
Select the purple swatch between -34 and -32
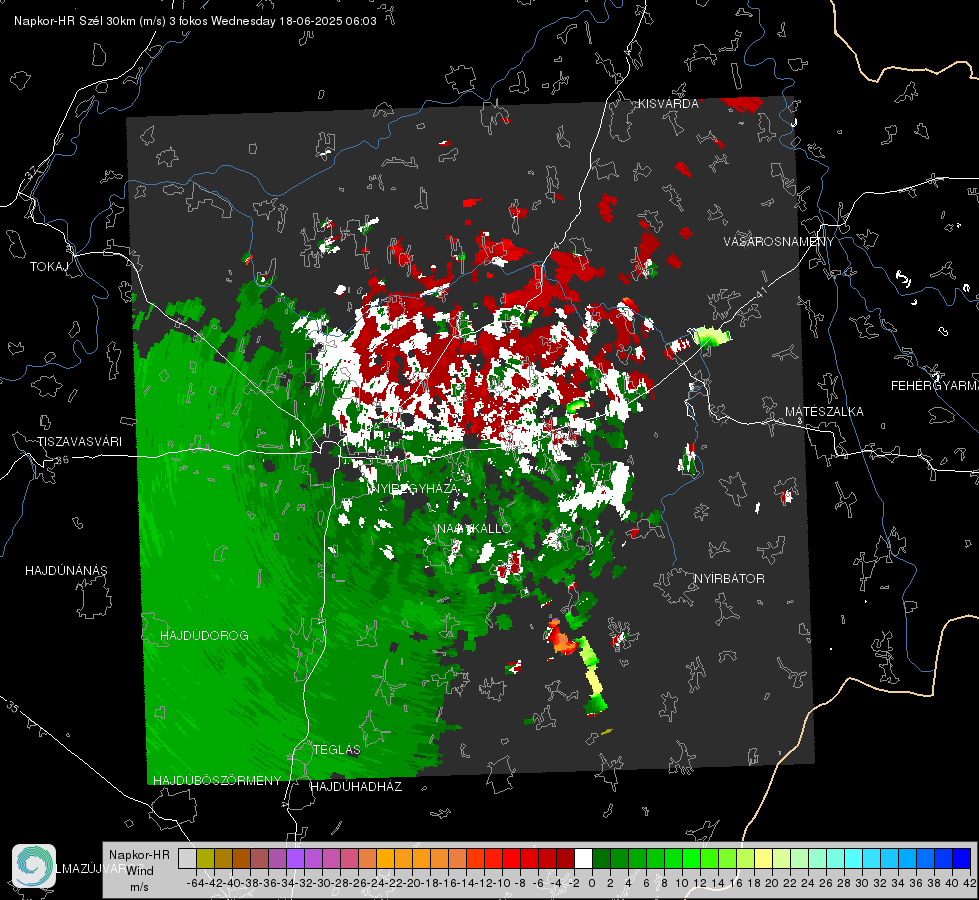[x=295, y=858]
